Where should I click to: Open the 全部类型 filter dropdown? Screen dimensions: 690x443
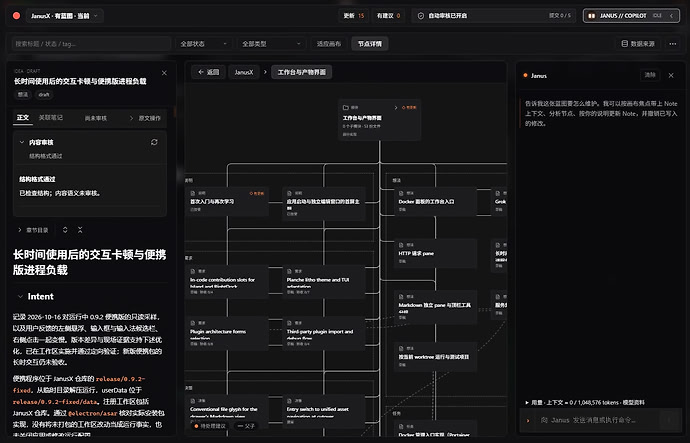pyautogui.click(x=271, y=44)
